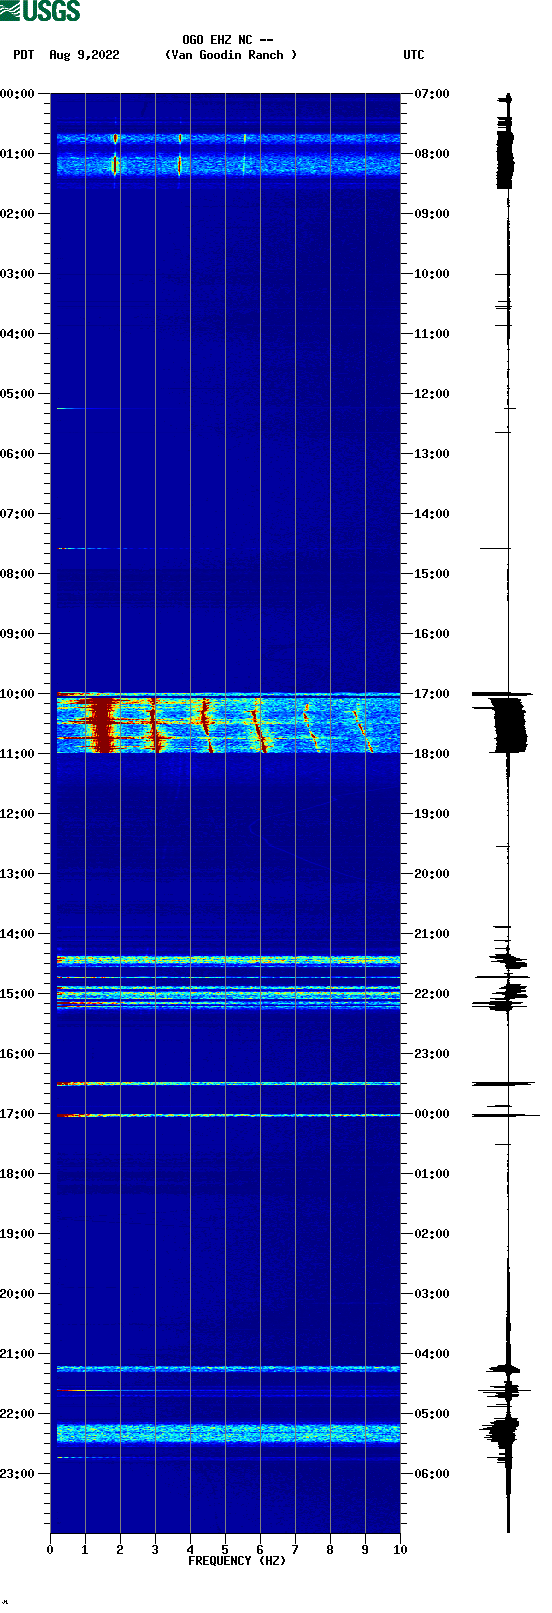Click the '12:00' UTC time label
This screenshot has height=1613, width=552.
pos(432,394)
